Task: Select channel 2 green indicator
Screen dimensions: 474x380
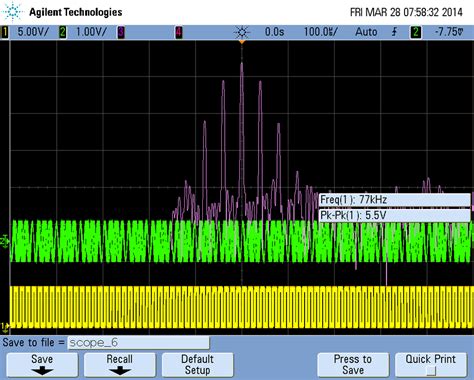Action: point(62,32)
